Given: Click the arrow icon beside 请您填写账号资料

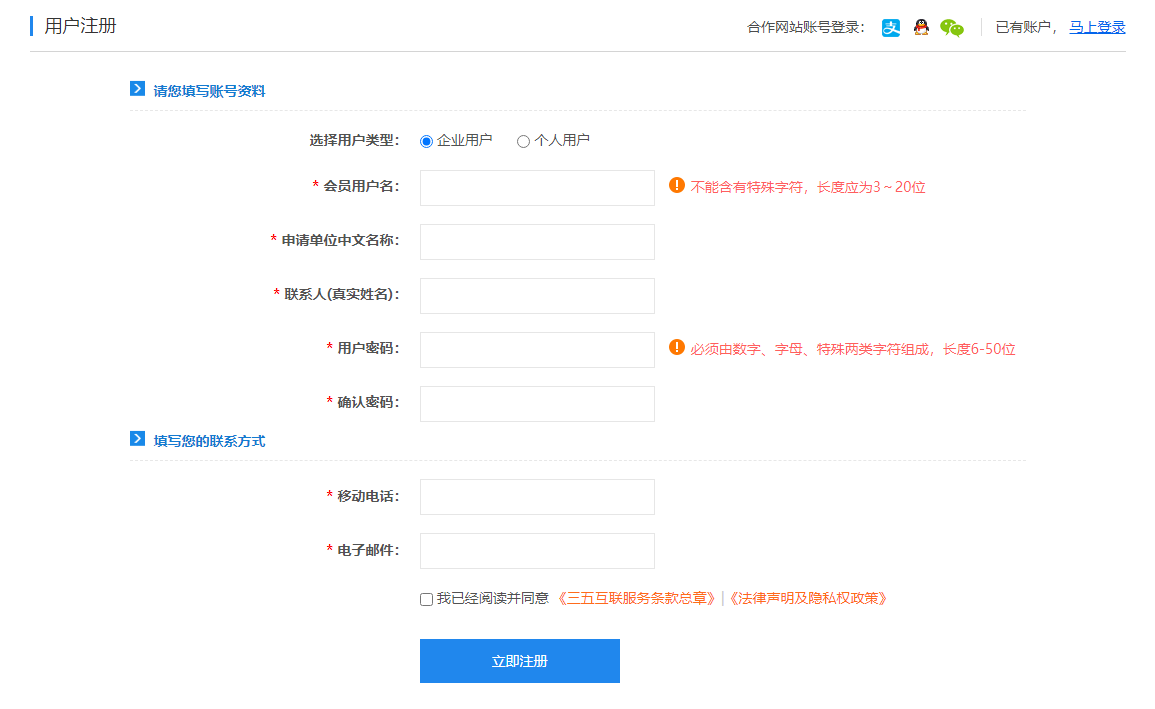Looking at the screenshot, I should [138, 89].
